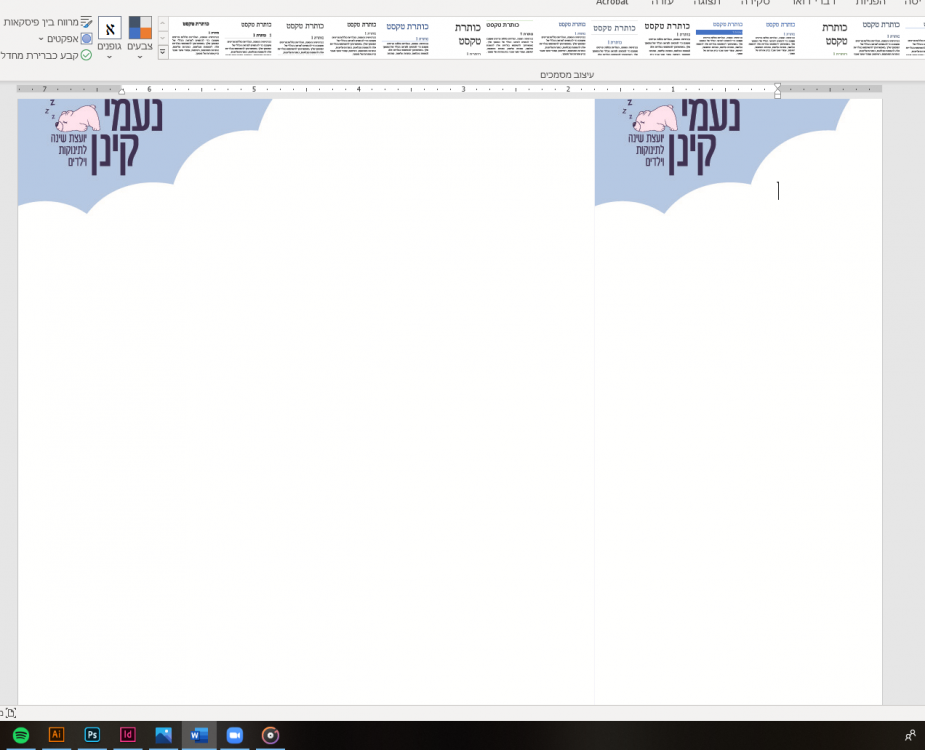Open the disc app icon in the taskbar
This screenshot has height=750, width=925.
[x=270, y=735]
